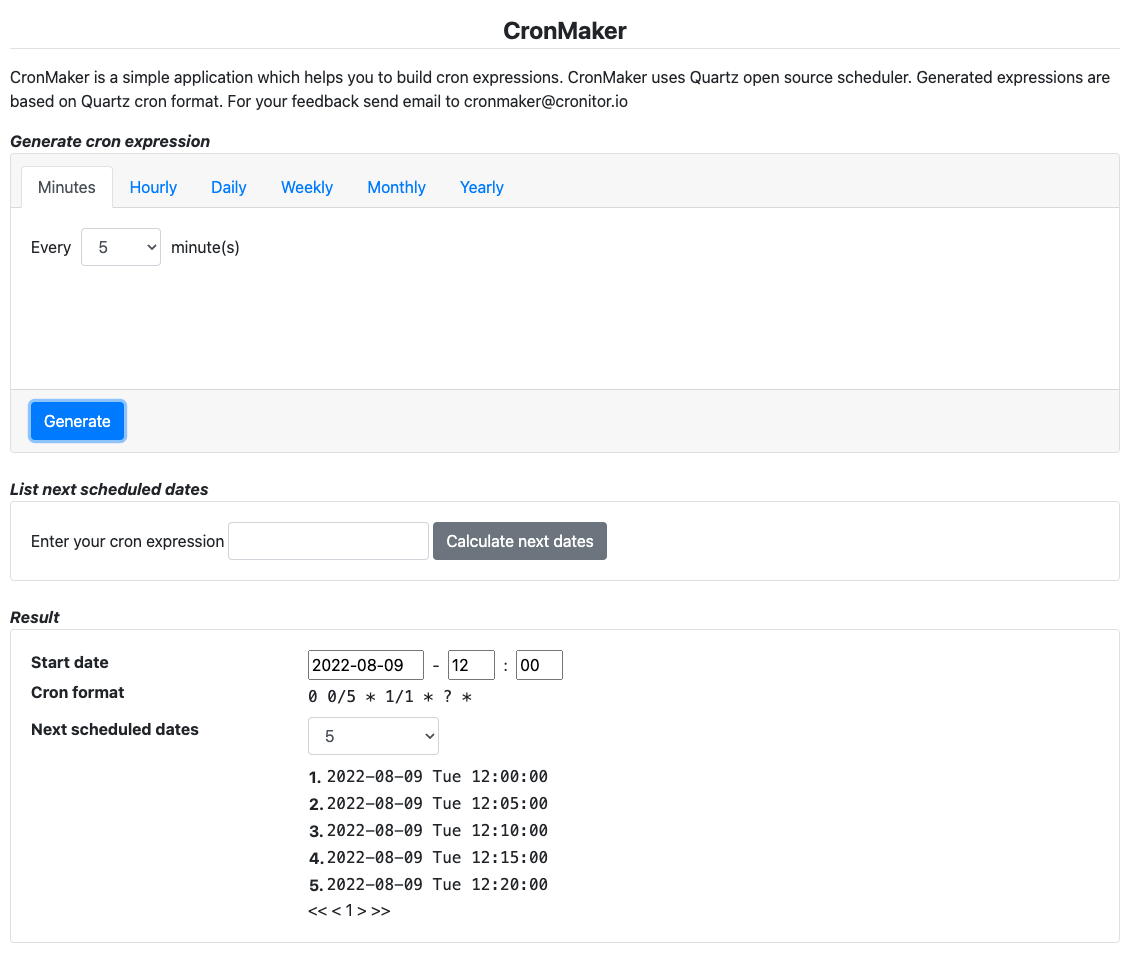Open the Next scheduled dates count dropdown

click(373, 736)
